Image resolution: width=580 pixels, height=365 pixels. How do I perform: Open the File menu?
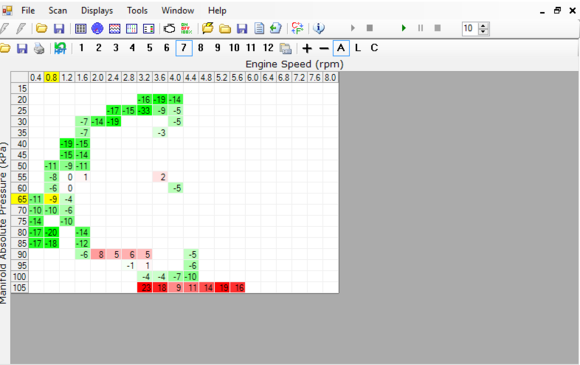click(x=28, y=11)
